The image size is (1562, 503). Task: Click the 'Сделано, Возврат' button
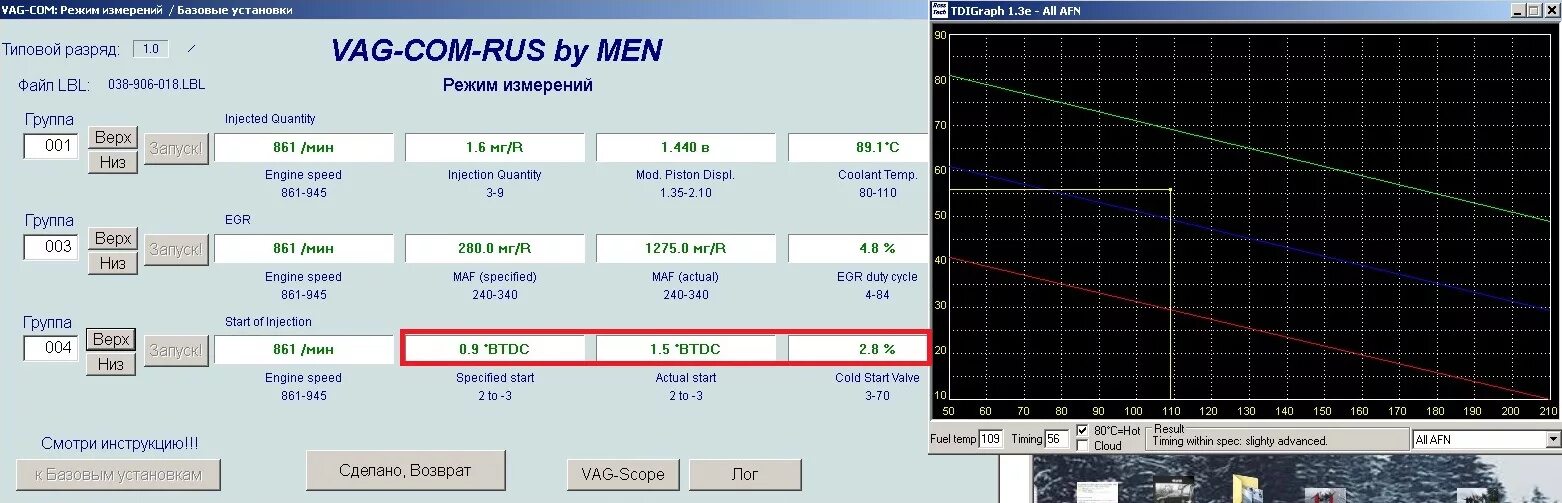coord(405,470)
